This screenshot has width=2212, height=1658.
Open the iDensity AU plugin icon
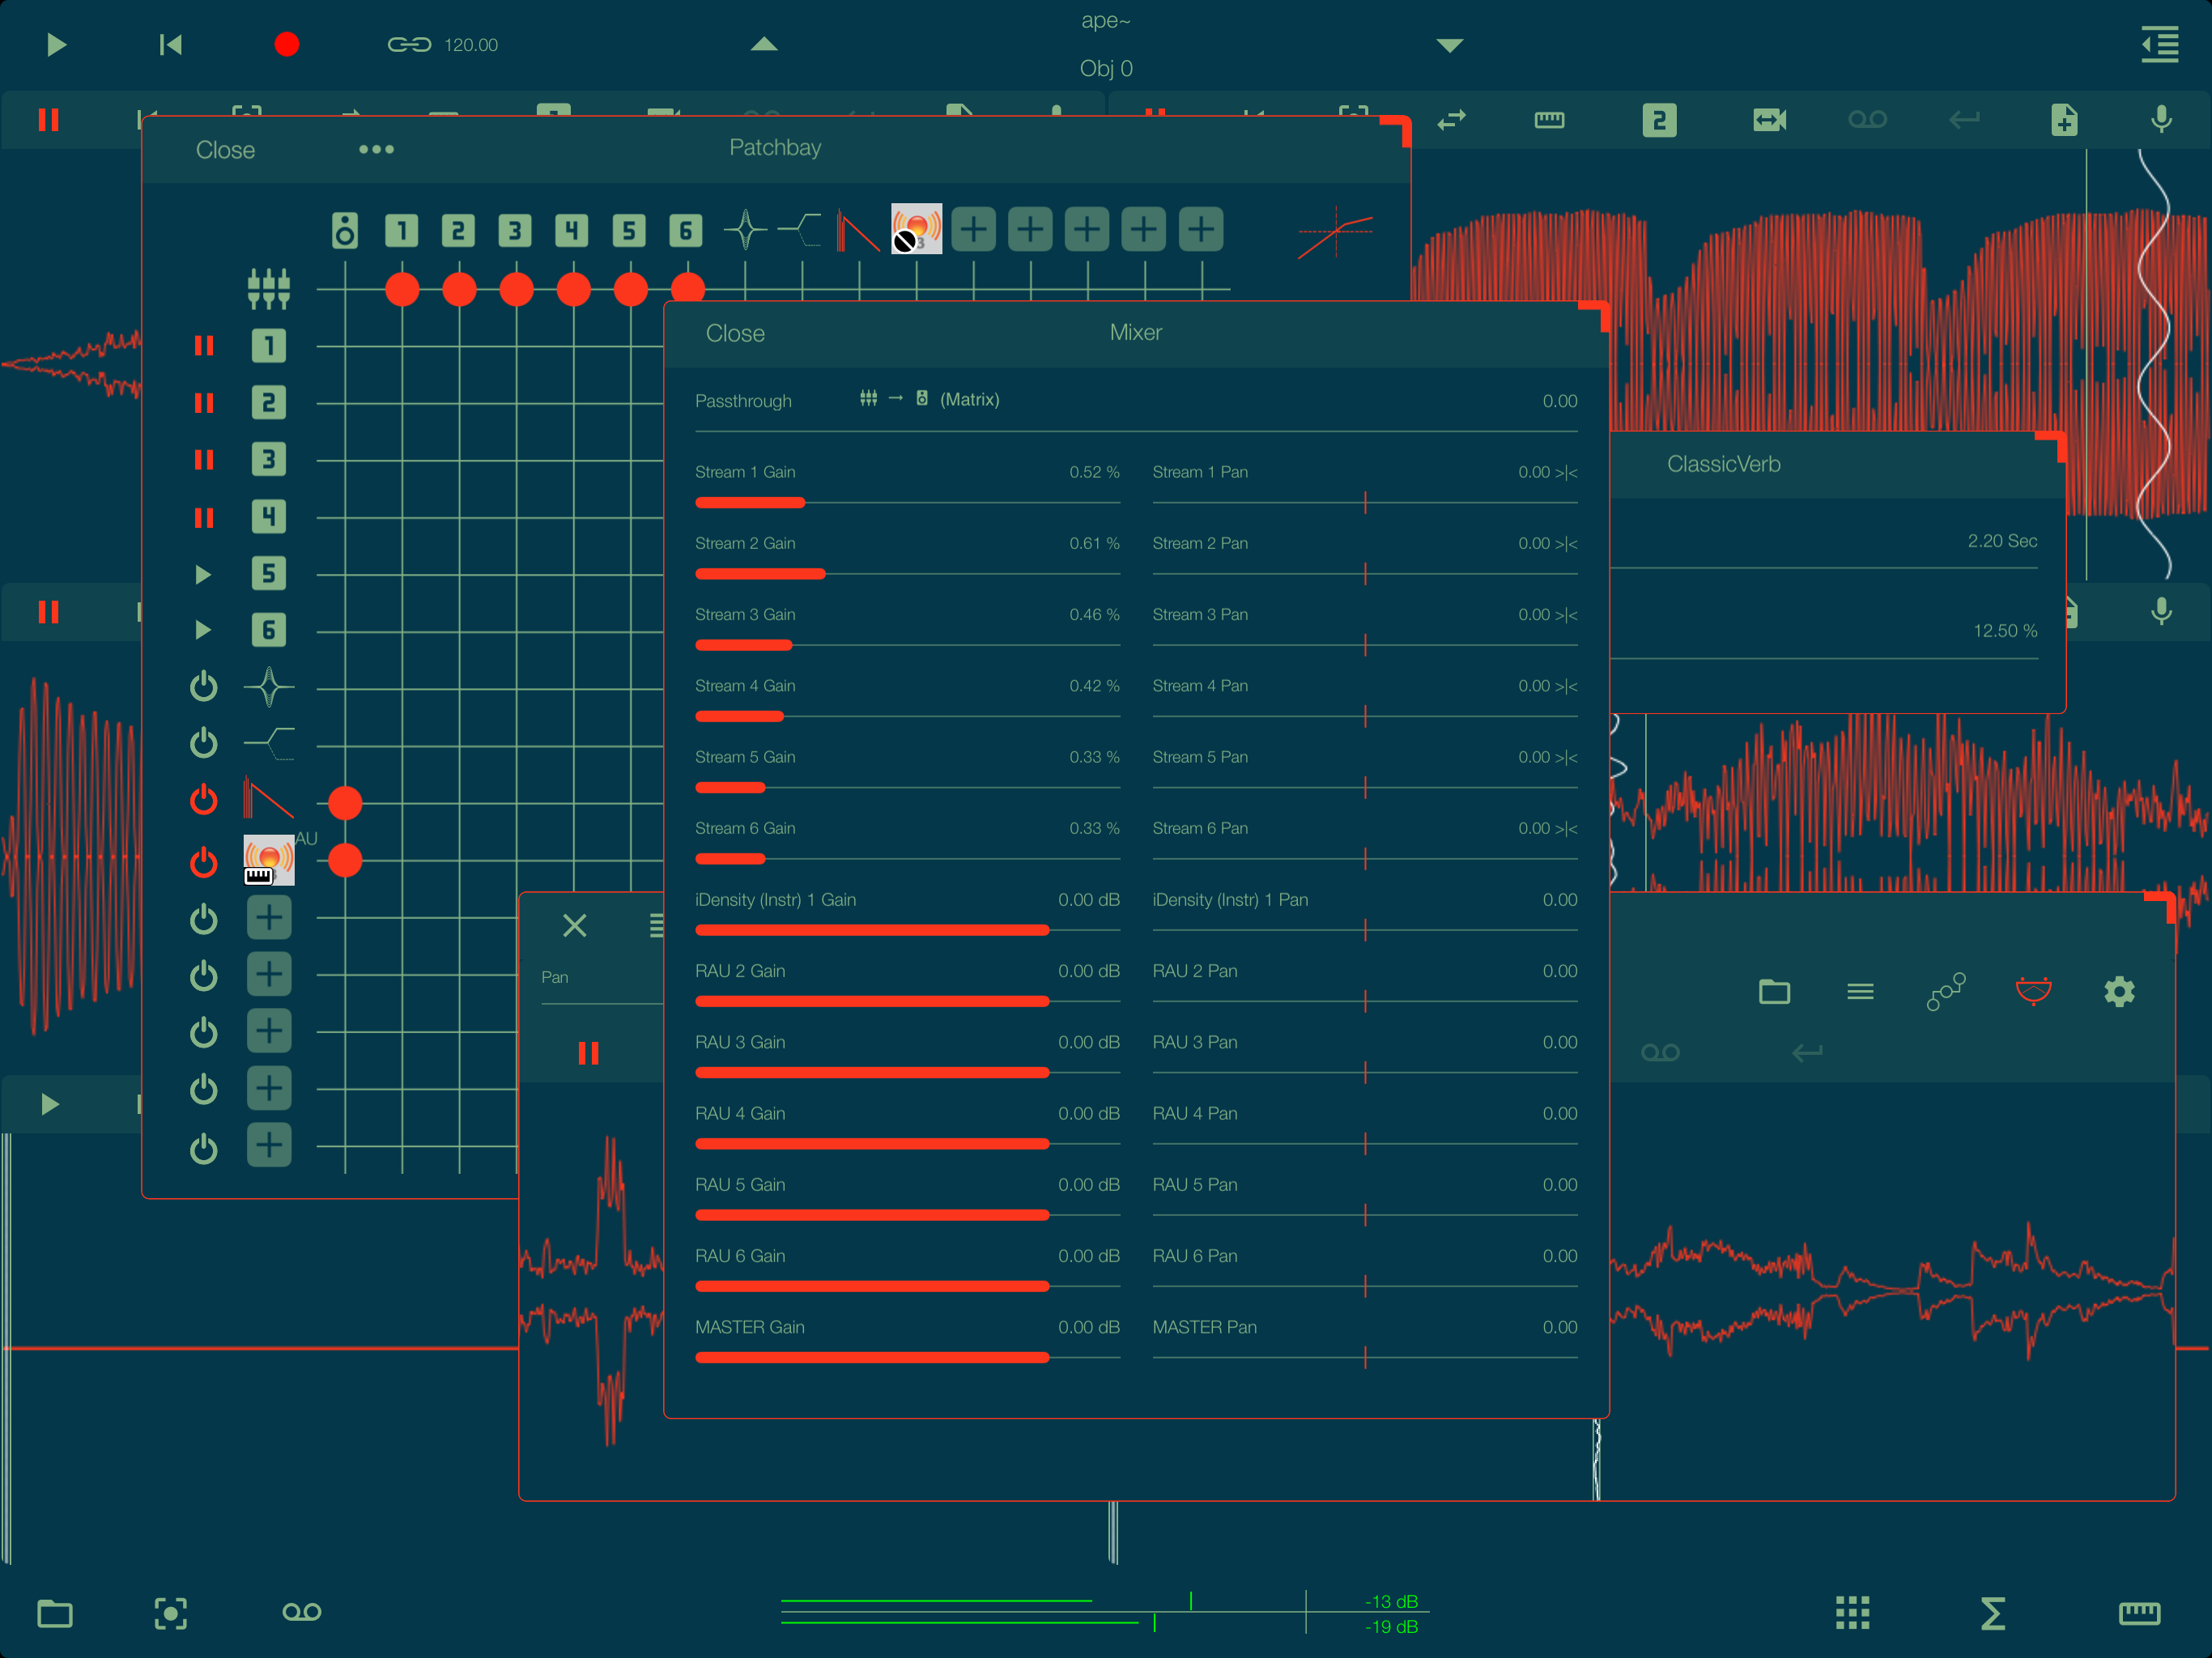pos(269,860)
